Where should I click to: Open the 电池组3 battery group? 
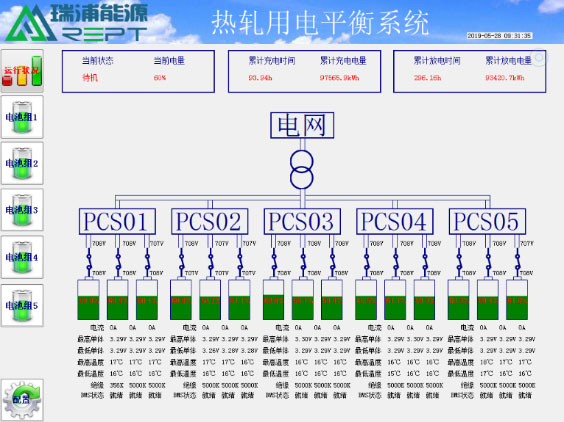22,210
